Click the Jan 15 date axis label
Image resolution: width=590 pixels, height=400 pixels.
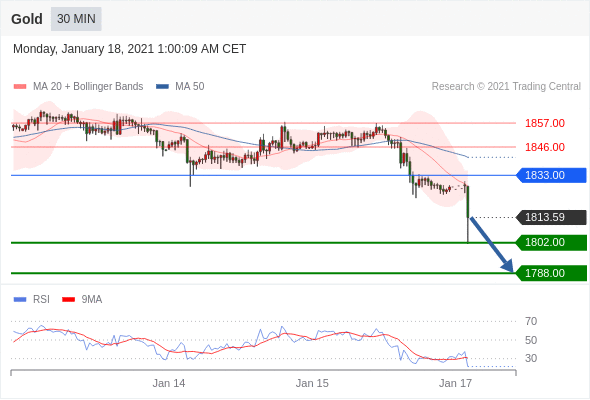(x=312, y=383)
